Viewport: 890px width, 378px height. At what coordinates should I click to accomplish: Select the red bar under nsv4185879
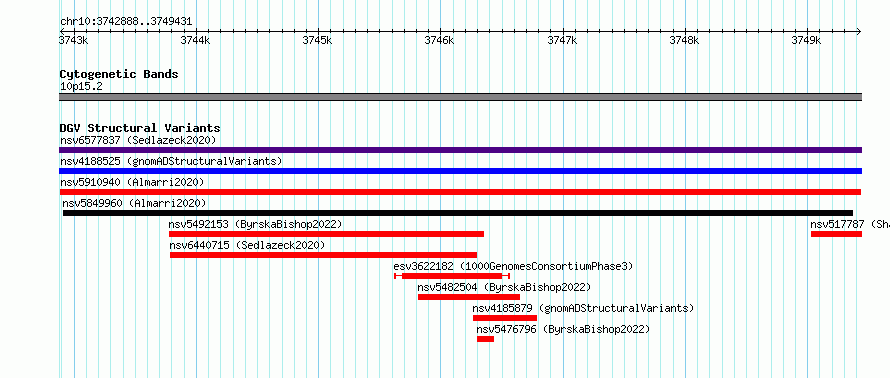pyautogui.click(x=505, y=318)
